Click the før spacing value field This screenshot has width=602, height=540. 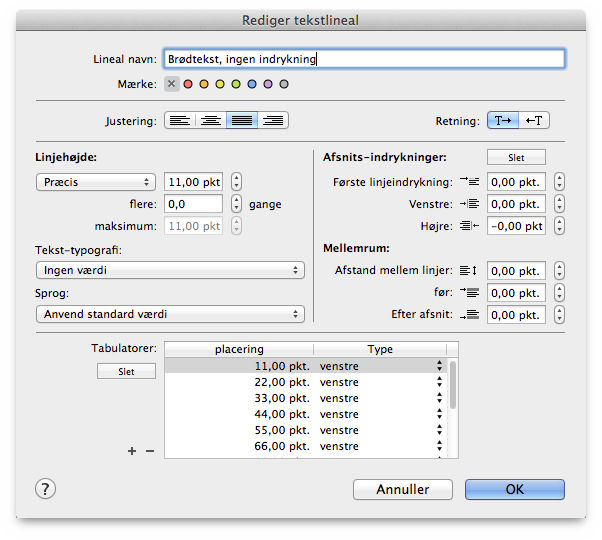[516, 293]
